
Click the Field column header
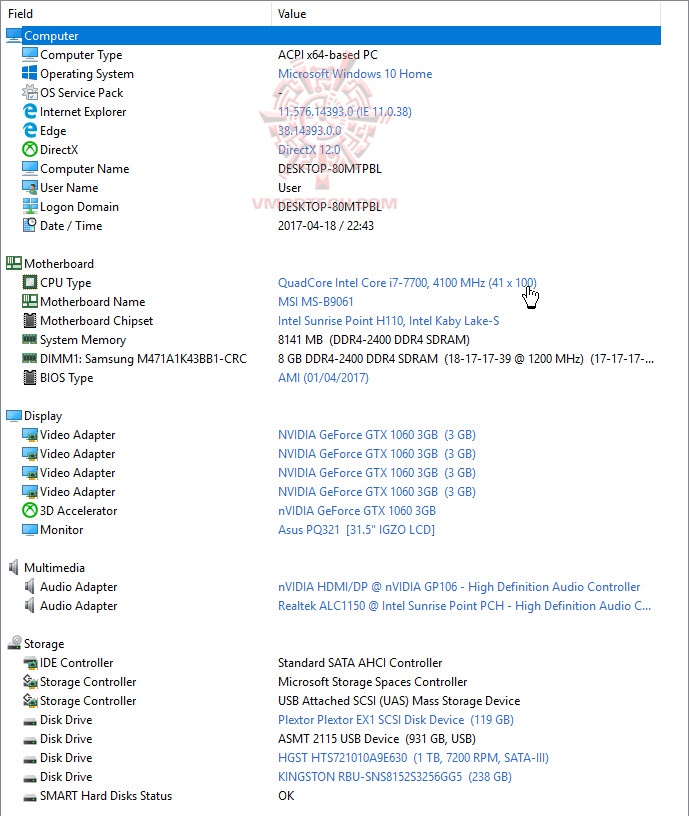click(136, 14)
